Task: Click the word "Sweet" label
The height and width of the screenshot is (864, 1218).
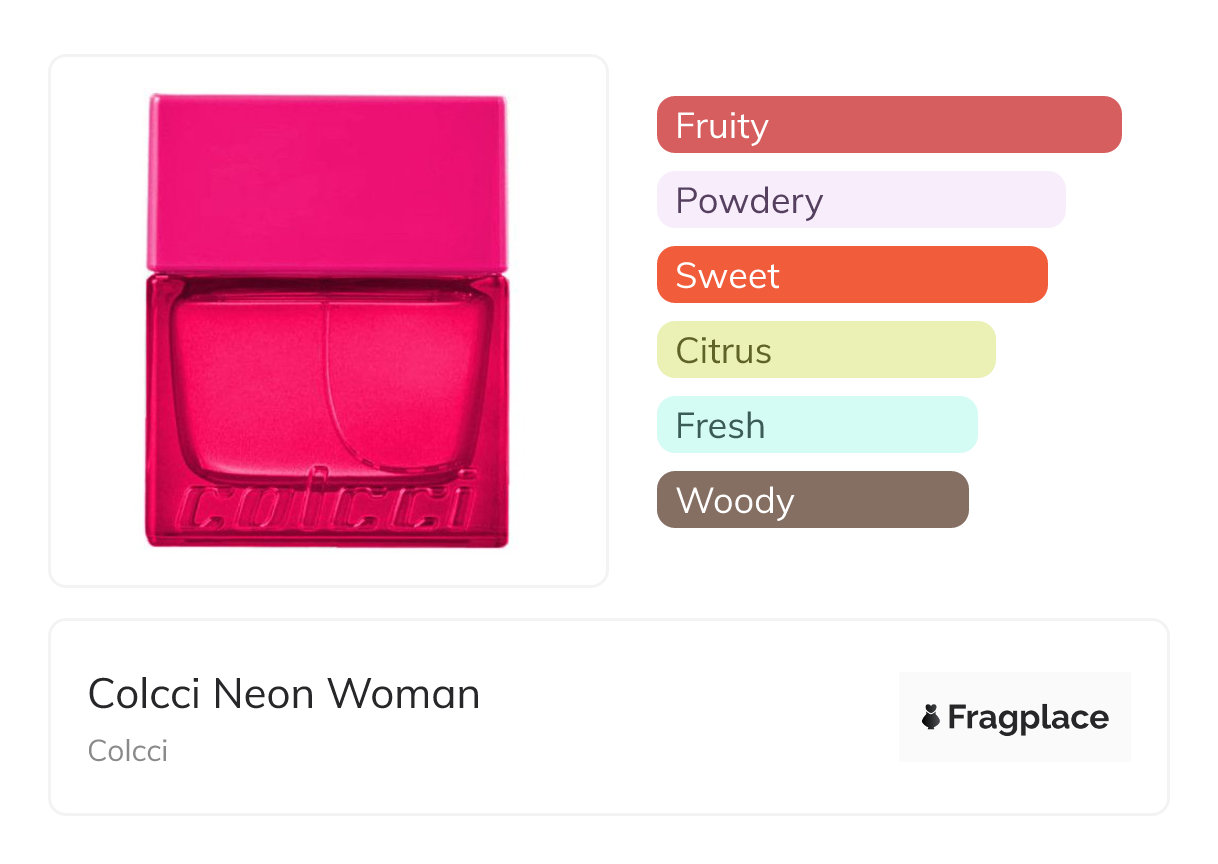Action: tap(727, 276)
